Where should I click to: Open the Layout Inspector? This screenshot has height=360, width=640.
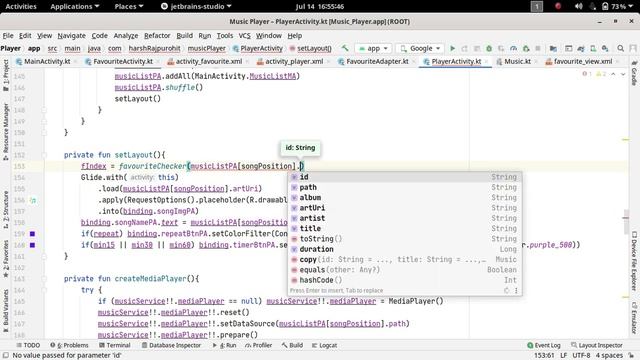point(596,345)
